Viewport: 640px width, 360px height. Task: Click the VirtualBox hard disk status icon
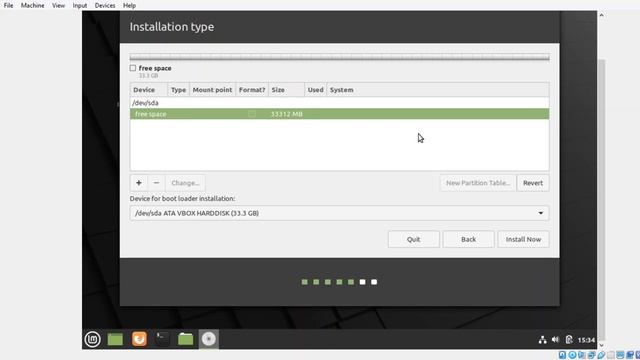(x=562, y=355)
